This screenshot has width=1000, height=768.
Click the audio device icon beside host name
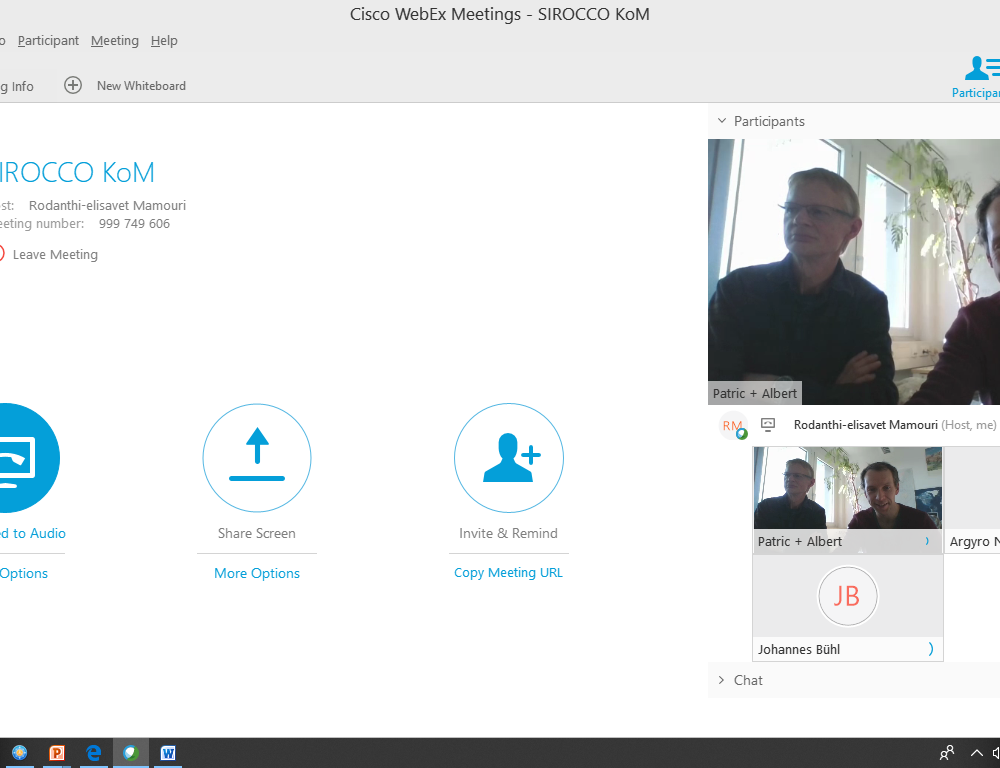768,425
